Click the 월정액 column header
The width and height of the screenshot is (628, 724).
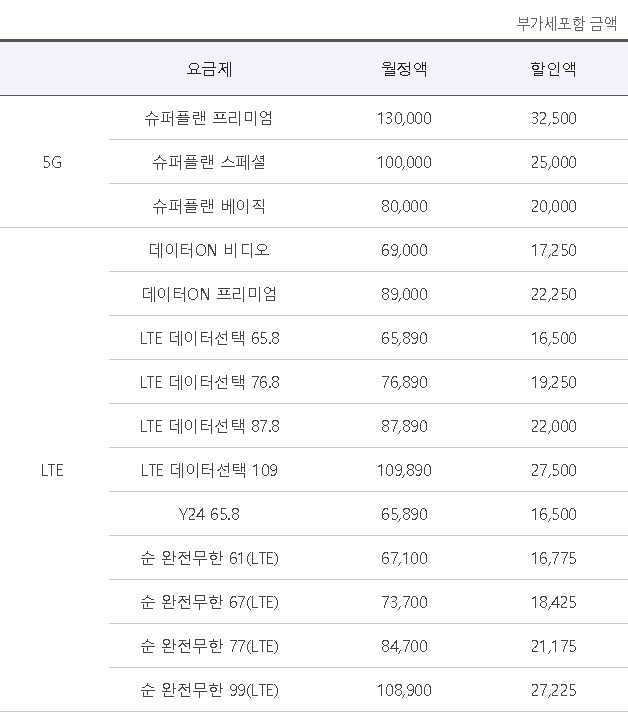tap(404, 69)
